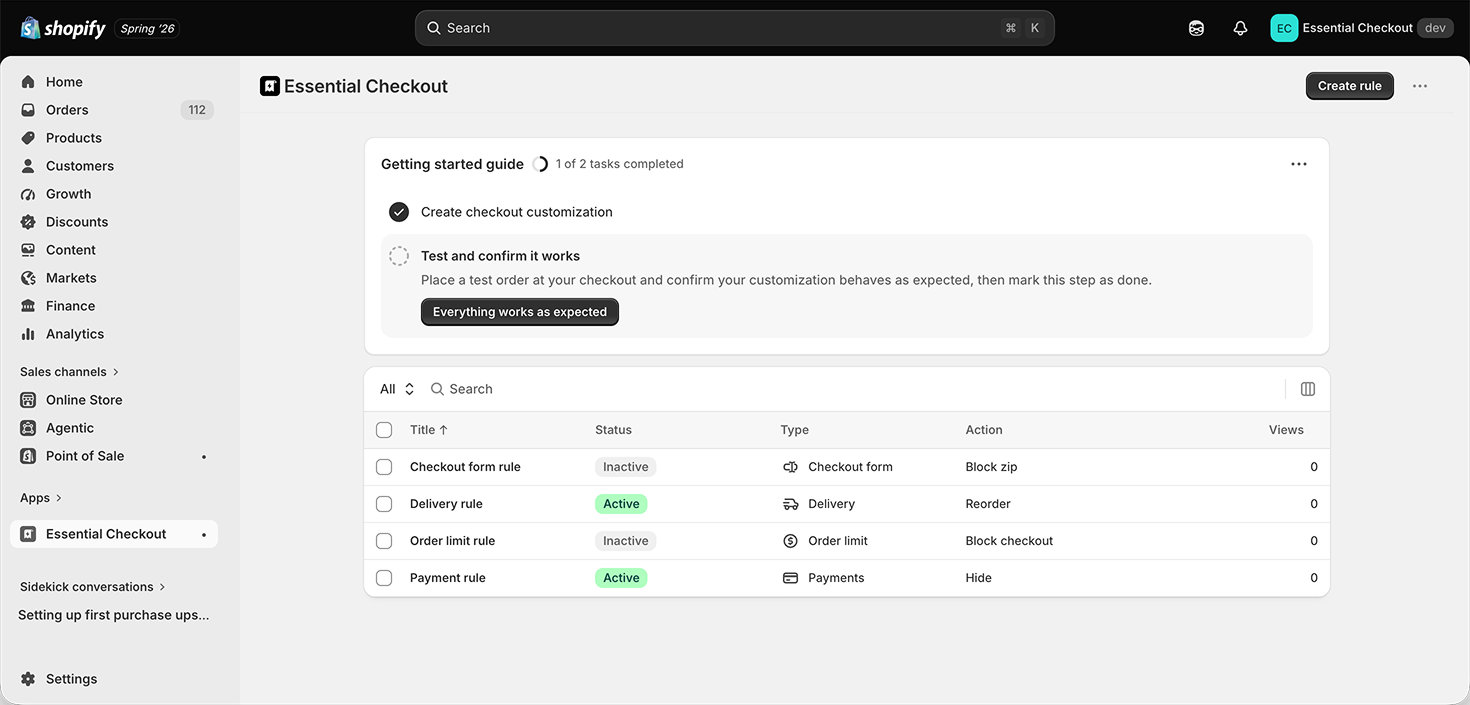
Task: Click the Shopify logo
Action: pos(62,28)
